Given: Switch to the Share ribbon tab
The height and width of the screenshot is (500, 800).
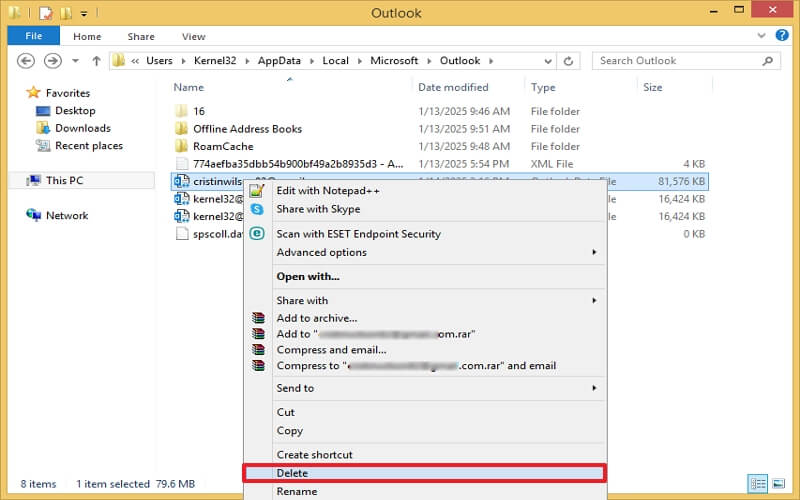Looking at the screenshot, I should pyautogui.click(x=141, y=36).
